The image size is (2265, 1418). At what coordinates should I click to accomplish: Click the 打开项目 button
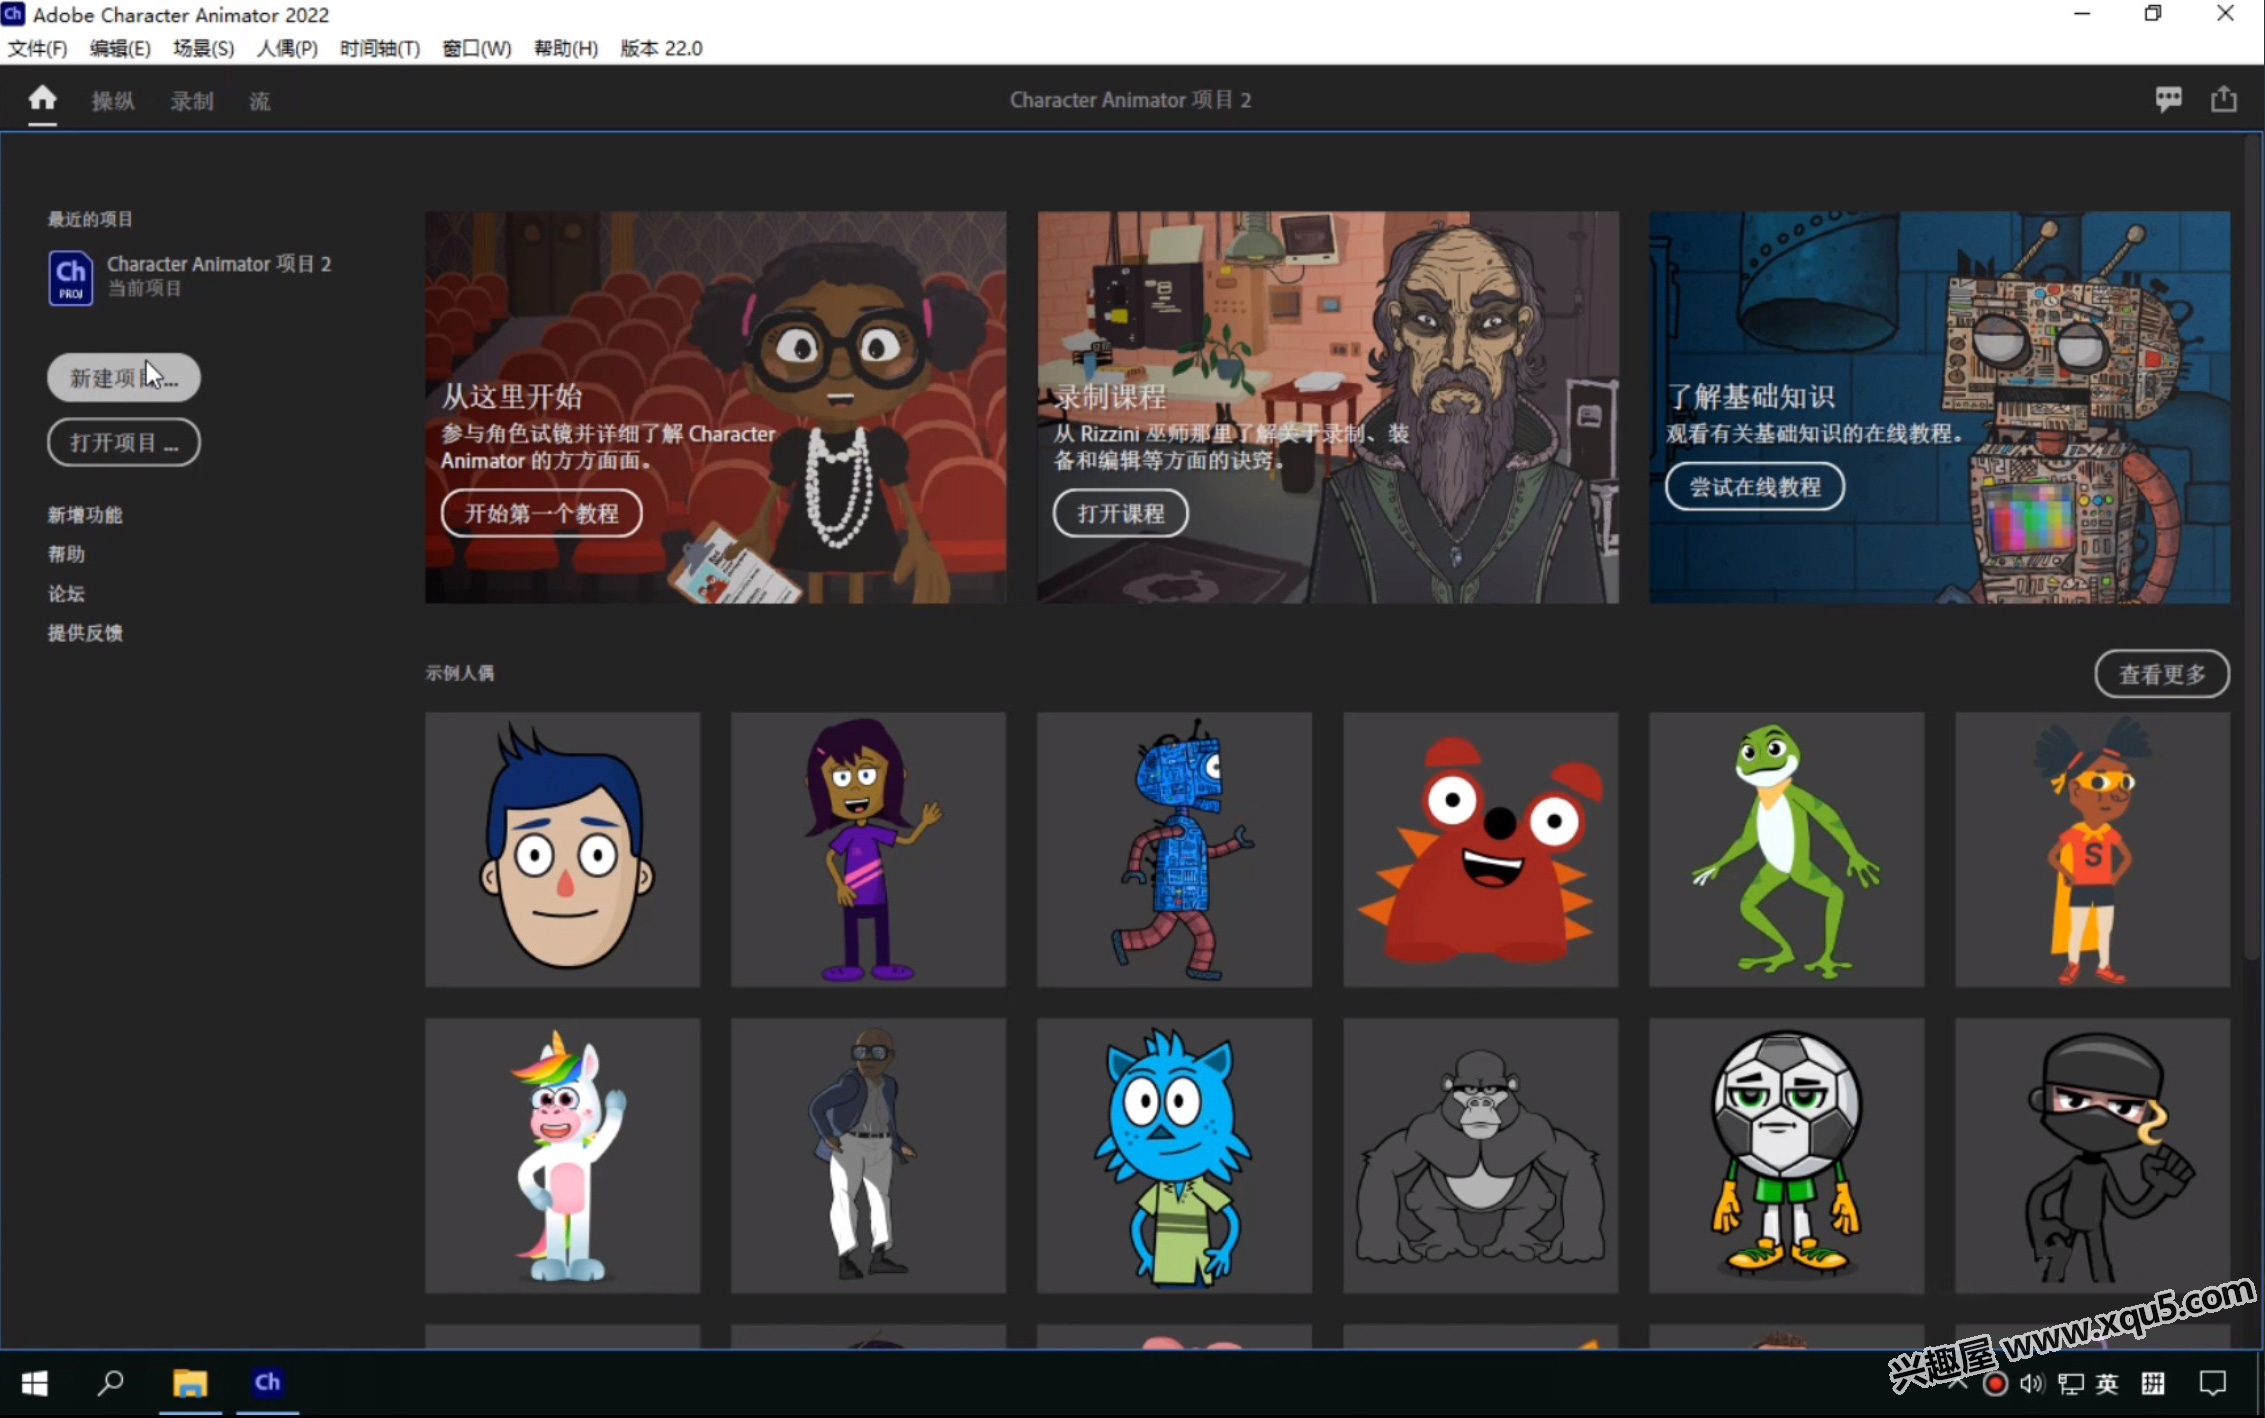click(124, 442)
